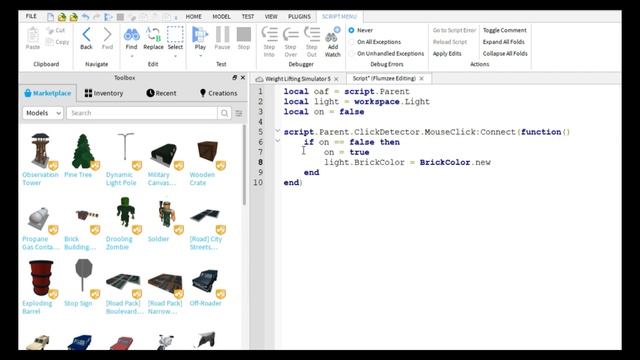Click Toggle Comment action
Viewport: 640px width, 360px height.
click(504, 30)
